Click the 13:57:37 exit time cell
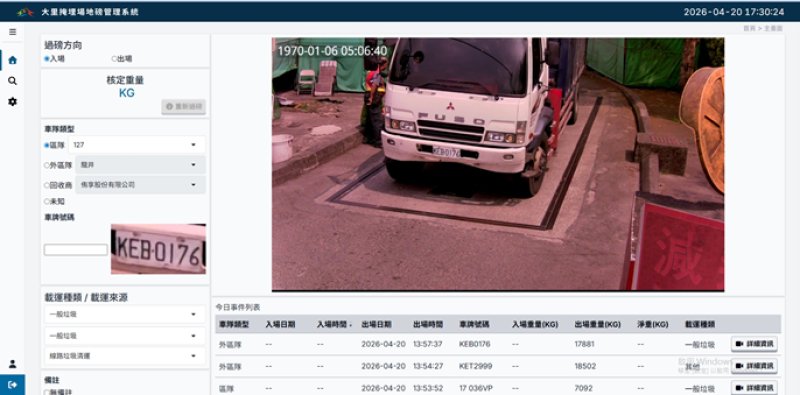 [429, 344]
